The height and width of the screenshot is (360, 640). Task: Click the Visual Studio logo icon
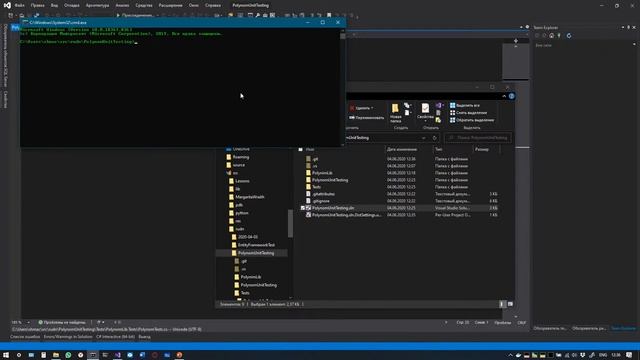pos(7,5)
